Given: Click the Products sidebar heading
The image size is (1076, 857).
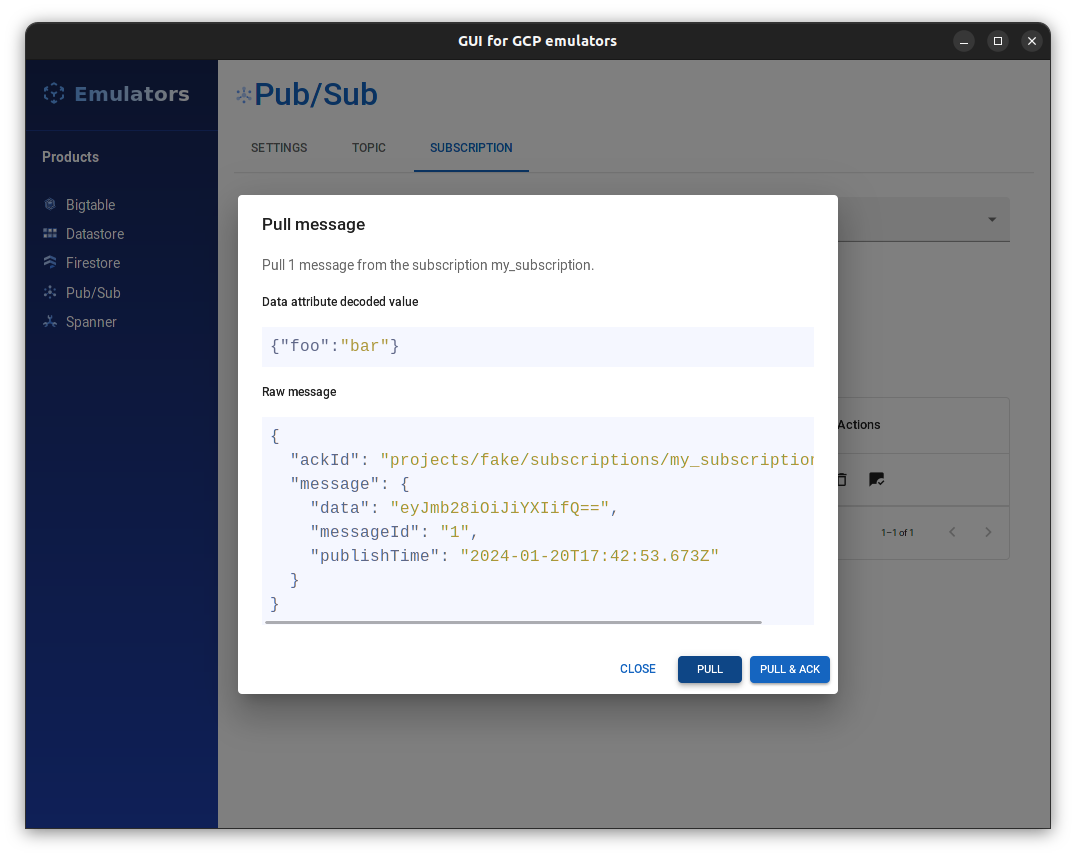Looking at the screenshot, I should point(70,156).
